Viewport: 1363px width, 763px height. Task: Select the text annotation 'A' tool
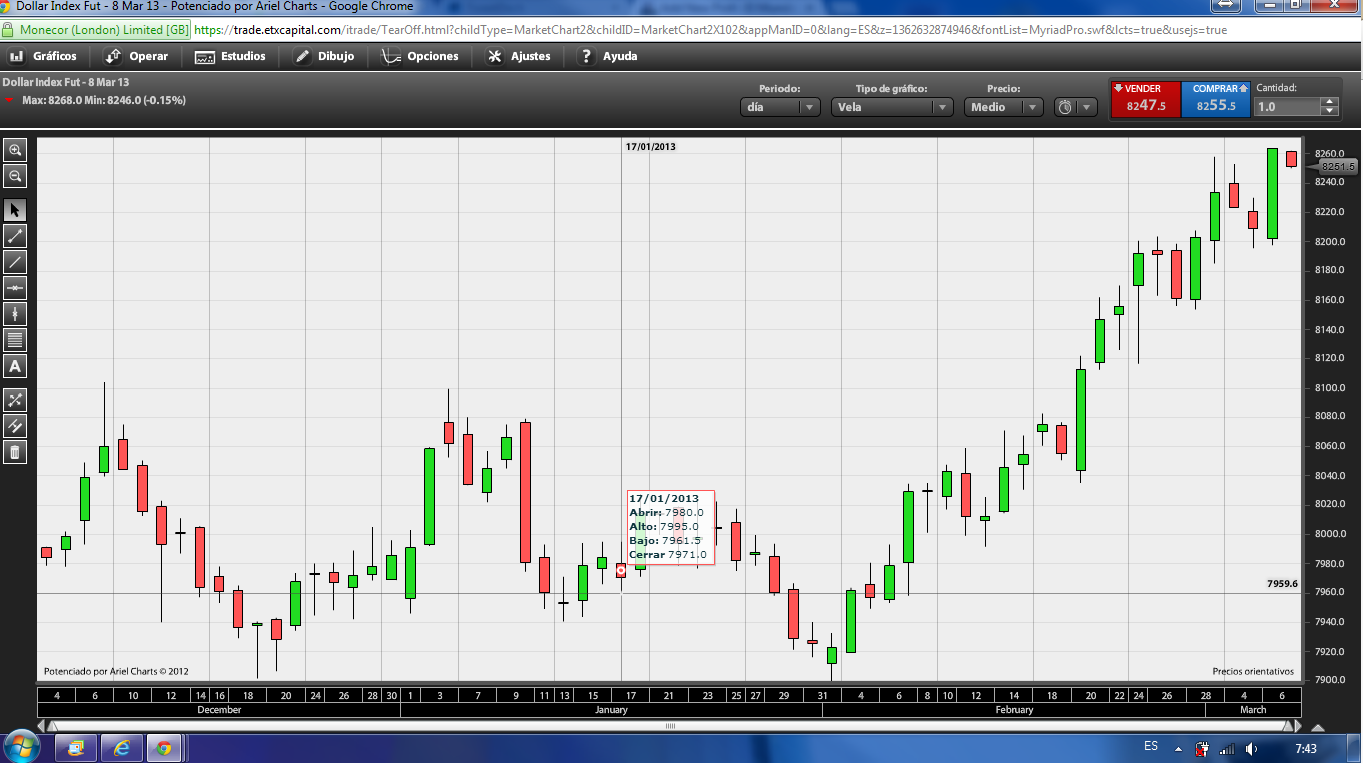pos(15,366)
